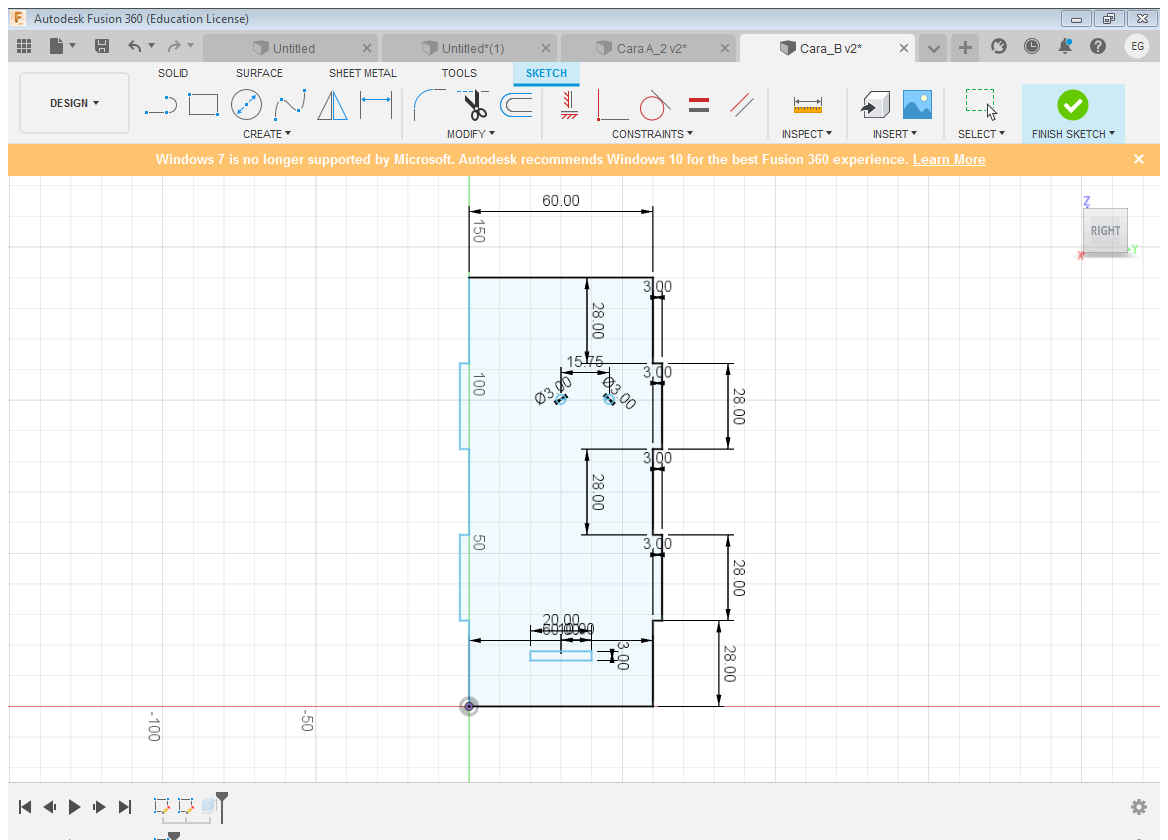Screen dimensions: 1168x840
Task: Expand the CONSTRAINTS dropdown
Action: [652, 134]
